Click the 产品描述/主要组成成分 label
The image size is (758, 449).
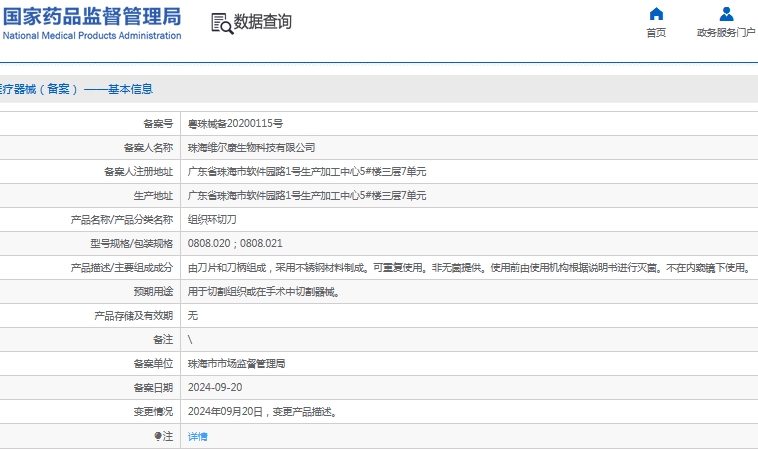(122, 268)
